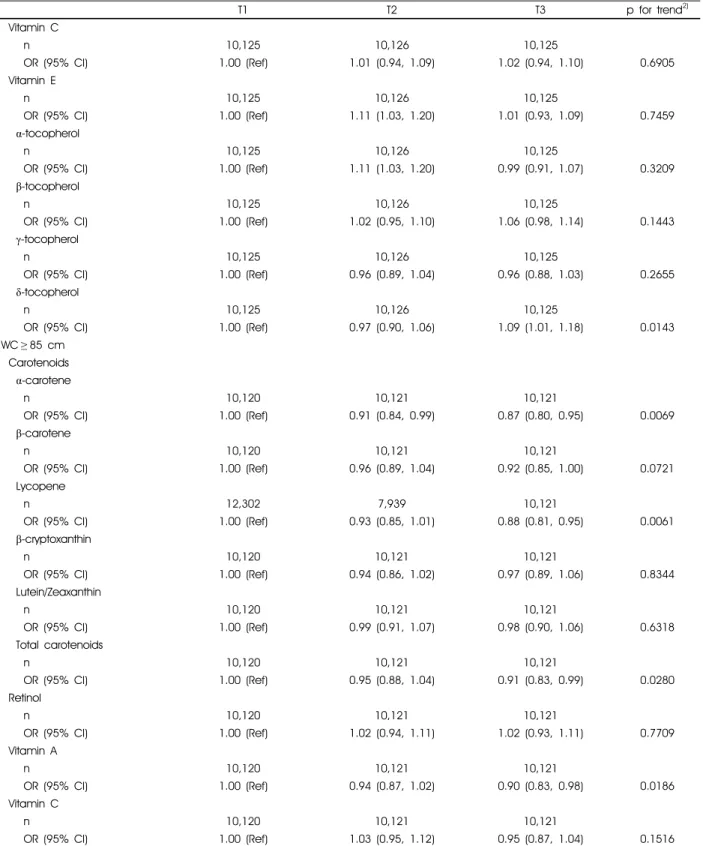Select the Lycopene row label

tap(40, 486)
